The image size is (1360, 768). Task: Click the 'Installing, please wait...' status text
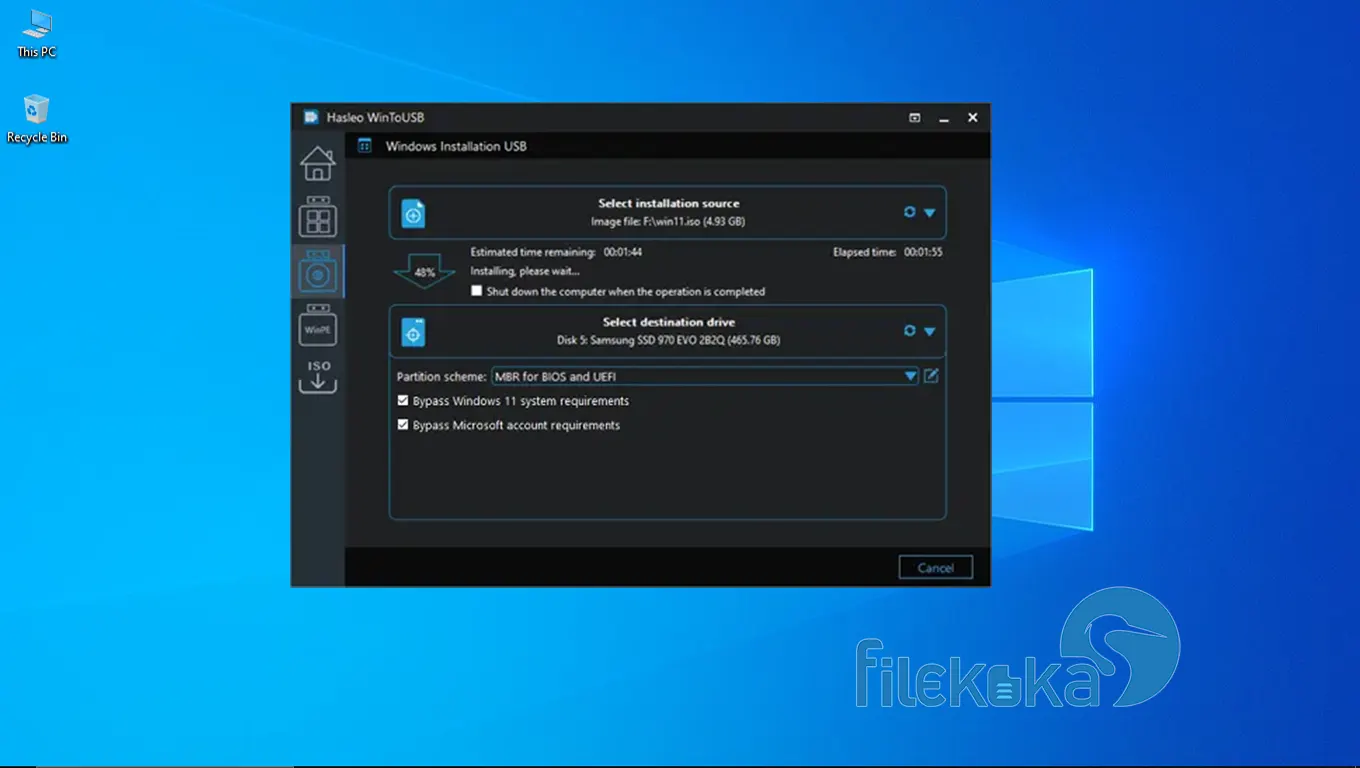point(525,271)
